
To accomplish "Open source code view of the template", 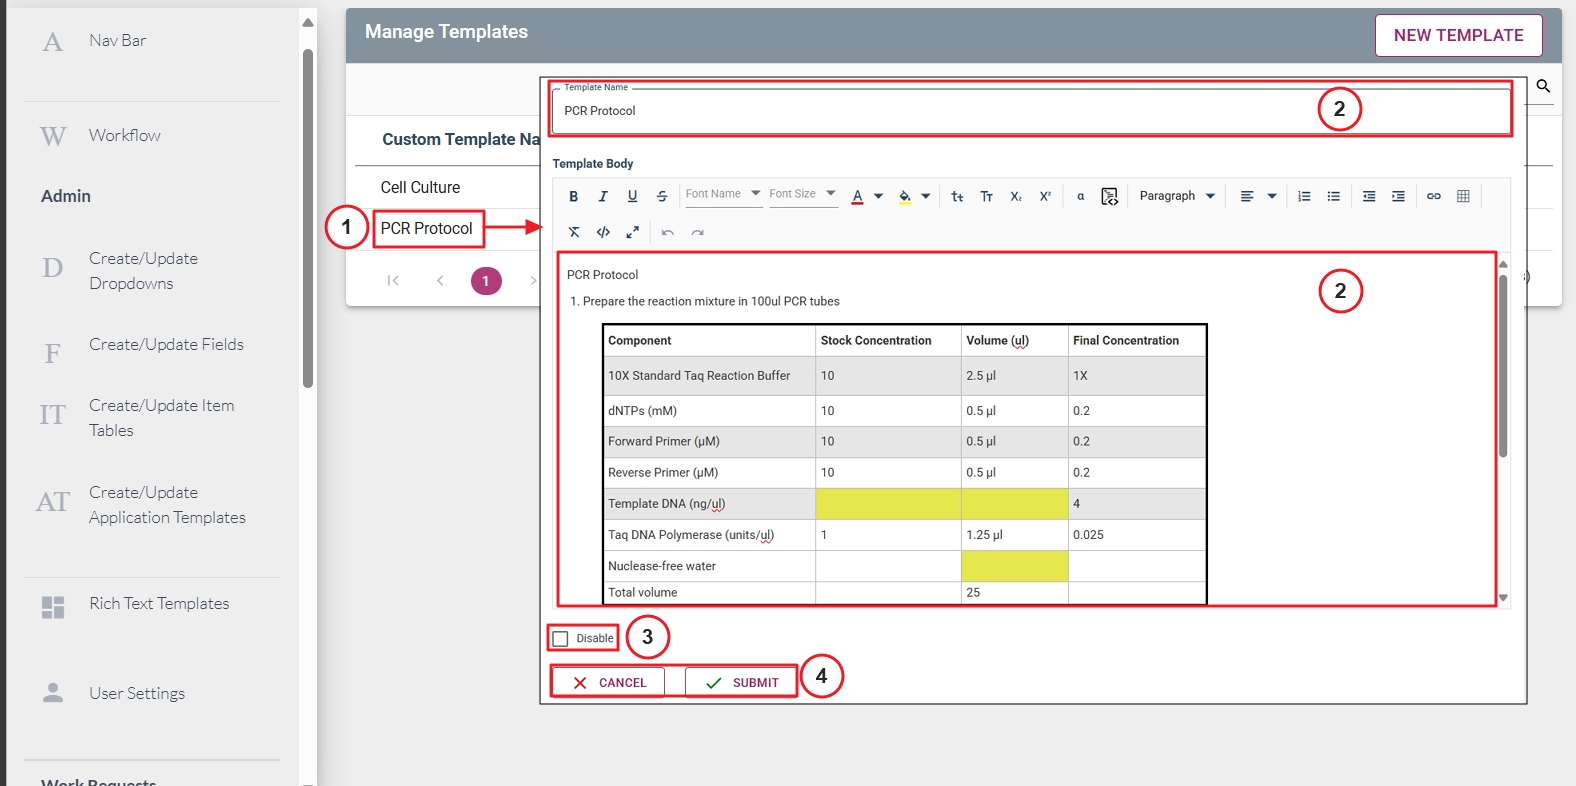I will [603, 233].
